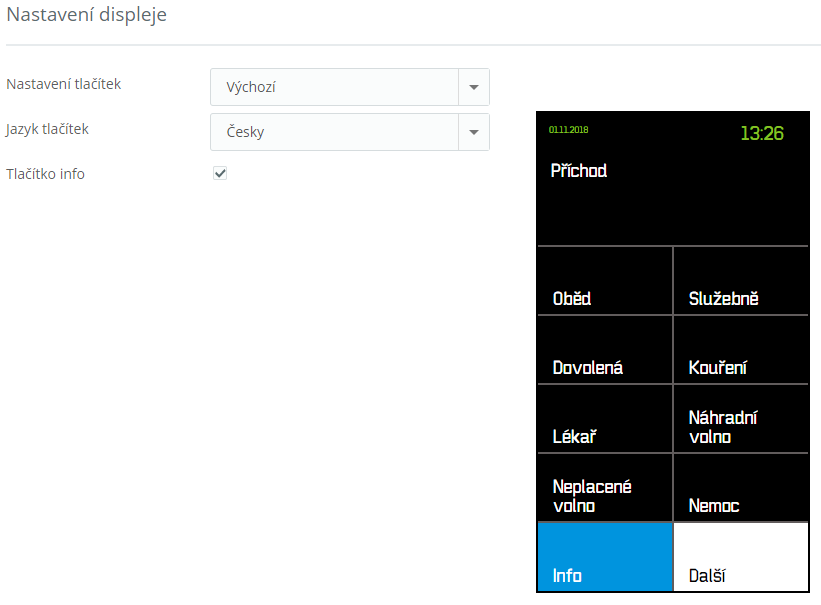
Task: Tap the Lékař button
Action: [x=605, y=419]
